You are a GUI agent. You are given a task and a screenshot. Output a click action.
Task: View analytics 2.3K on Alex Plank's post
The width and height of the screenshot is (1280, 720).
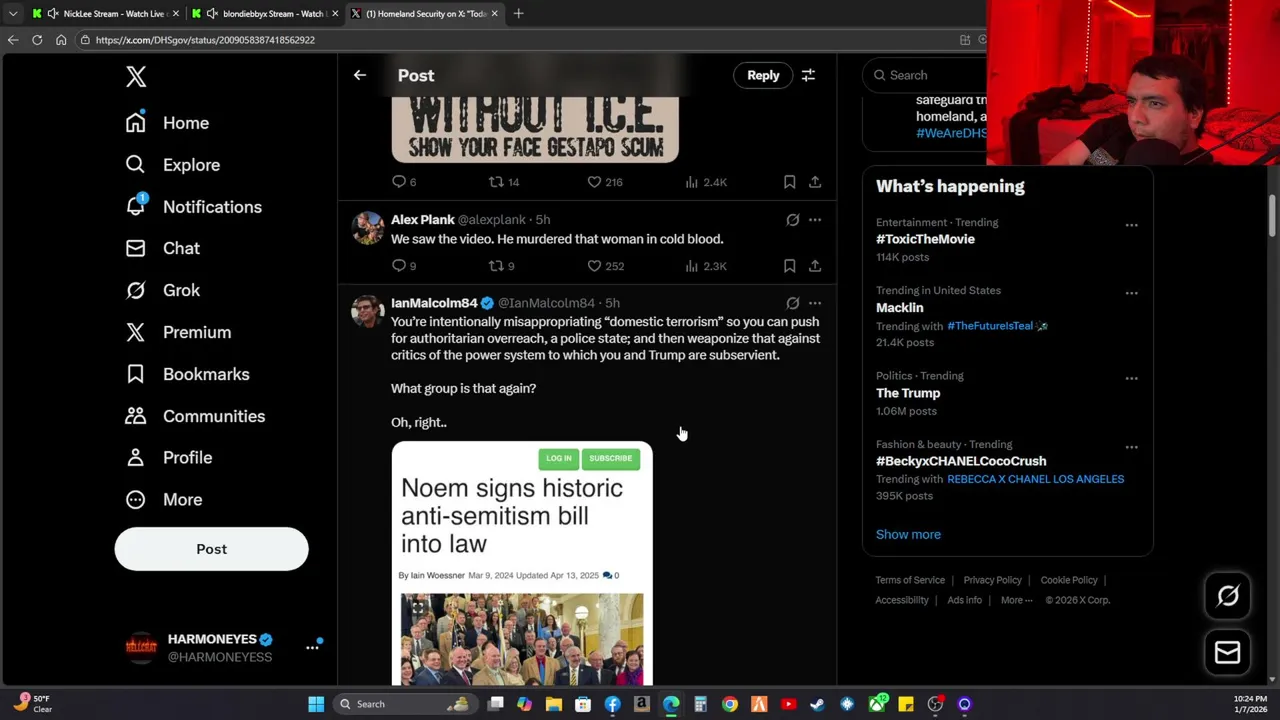[x=706, y=266]
